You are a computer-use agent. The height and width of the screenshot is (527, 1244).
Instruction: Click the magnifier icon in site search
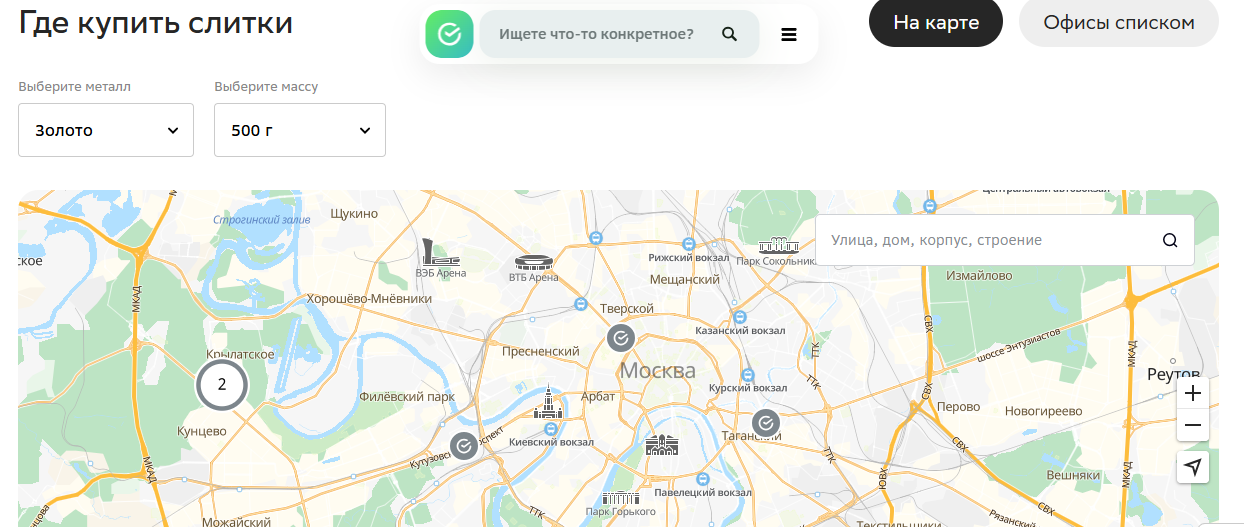tap(729, 35)
